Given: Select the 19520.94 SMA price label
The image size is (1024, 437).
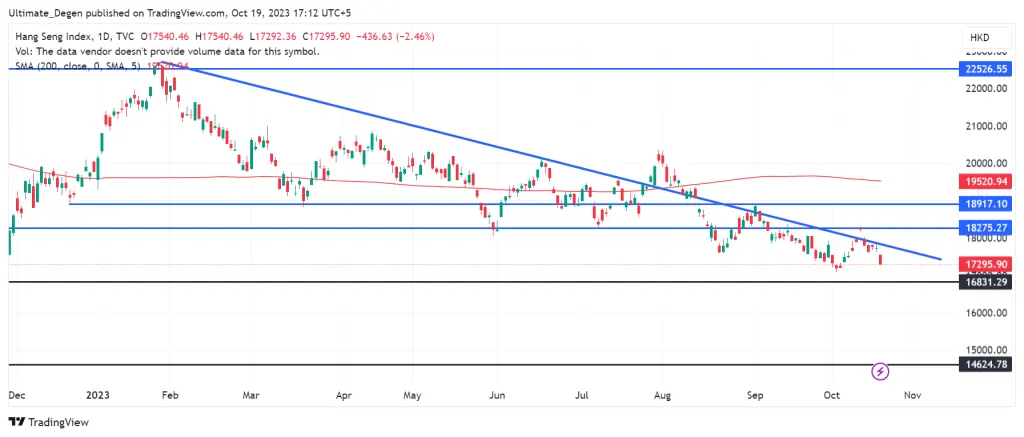Looking at the screenshot, I should (x=987, y=181).
